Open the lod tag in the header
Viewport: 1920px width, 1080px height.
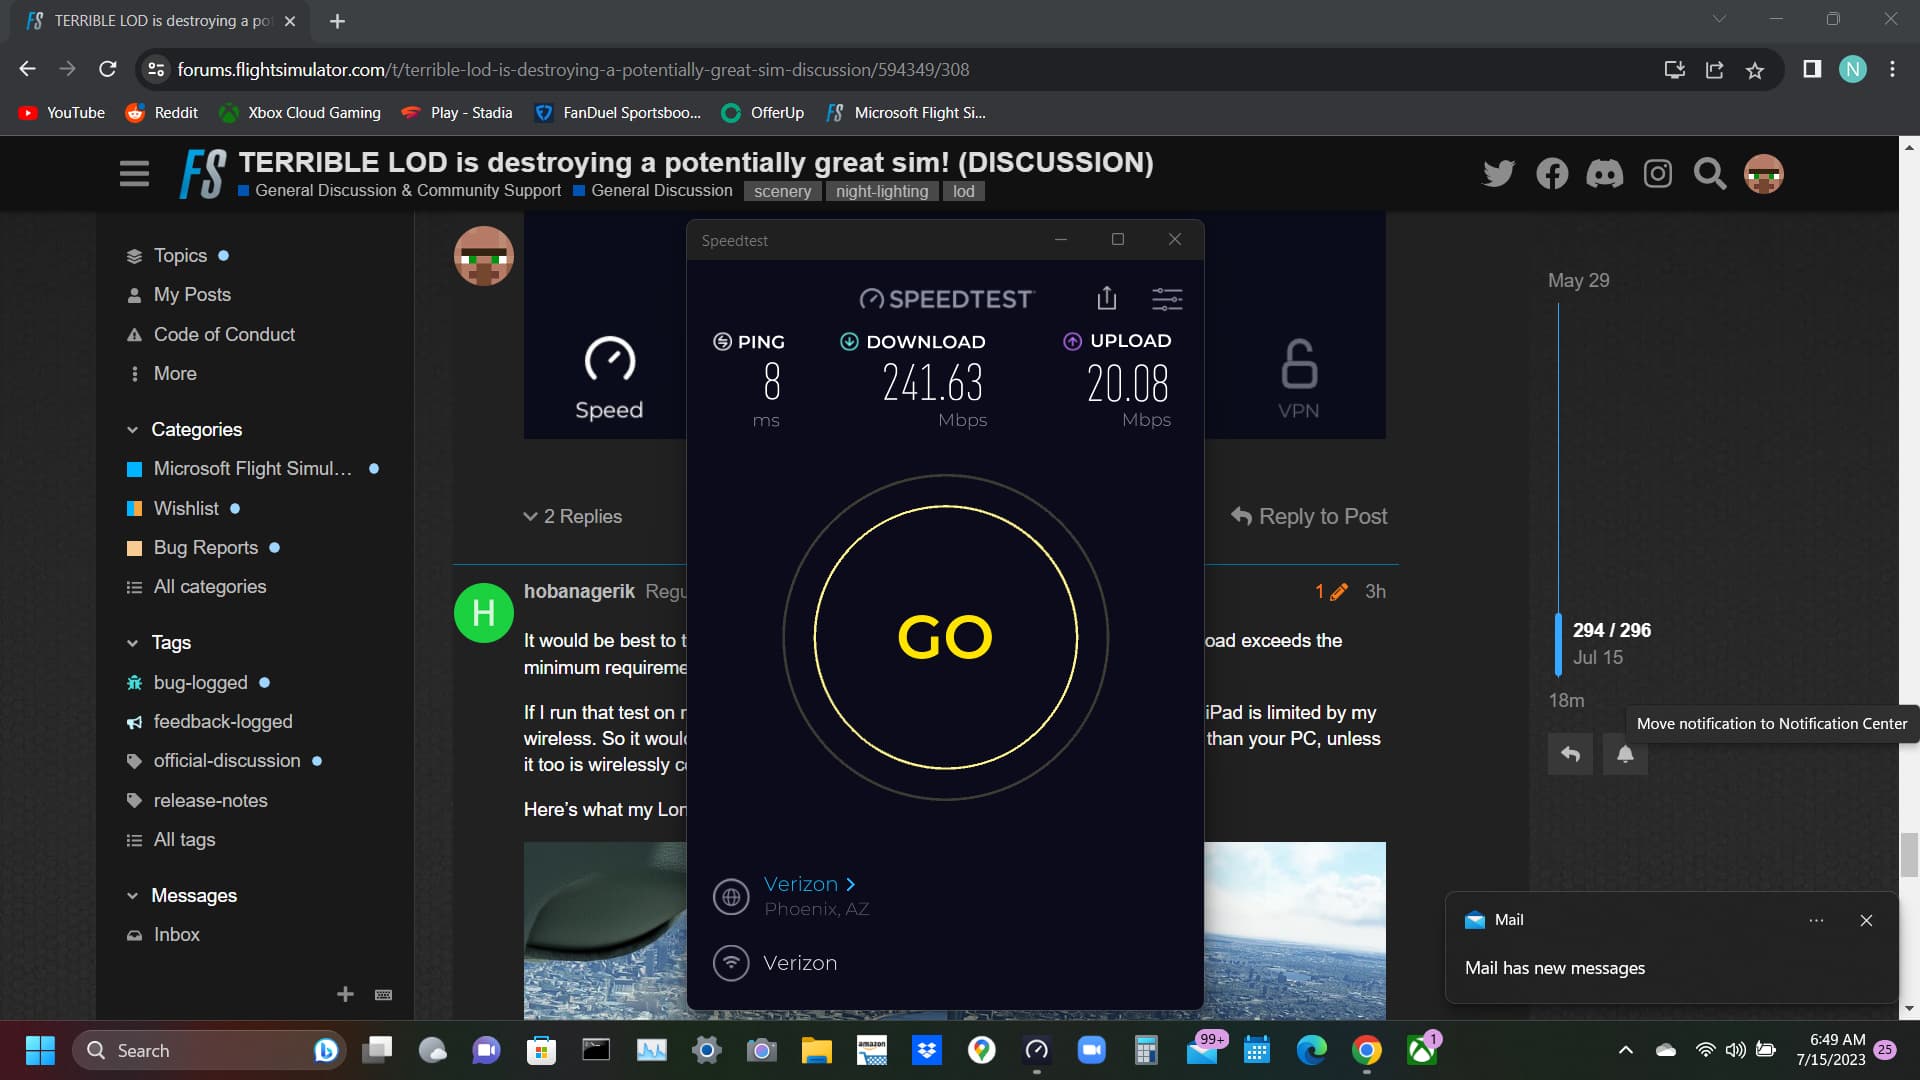(963, 191)
